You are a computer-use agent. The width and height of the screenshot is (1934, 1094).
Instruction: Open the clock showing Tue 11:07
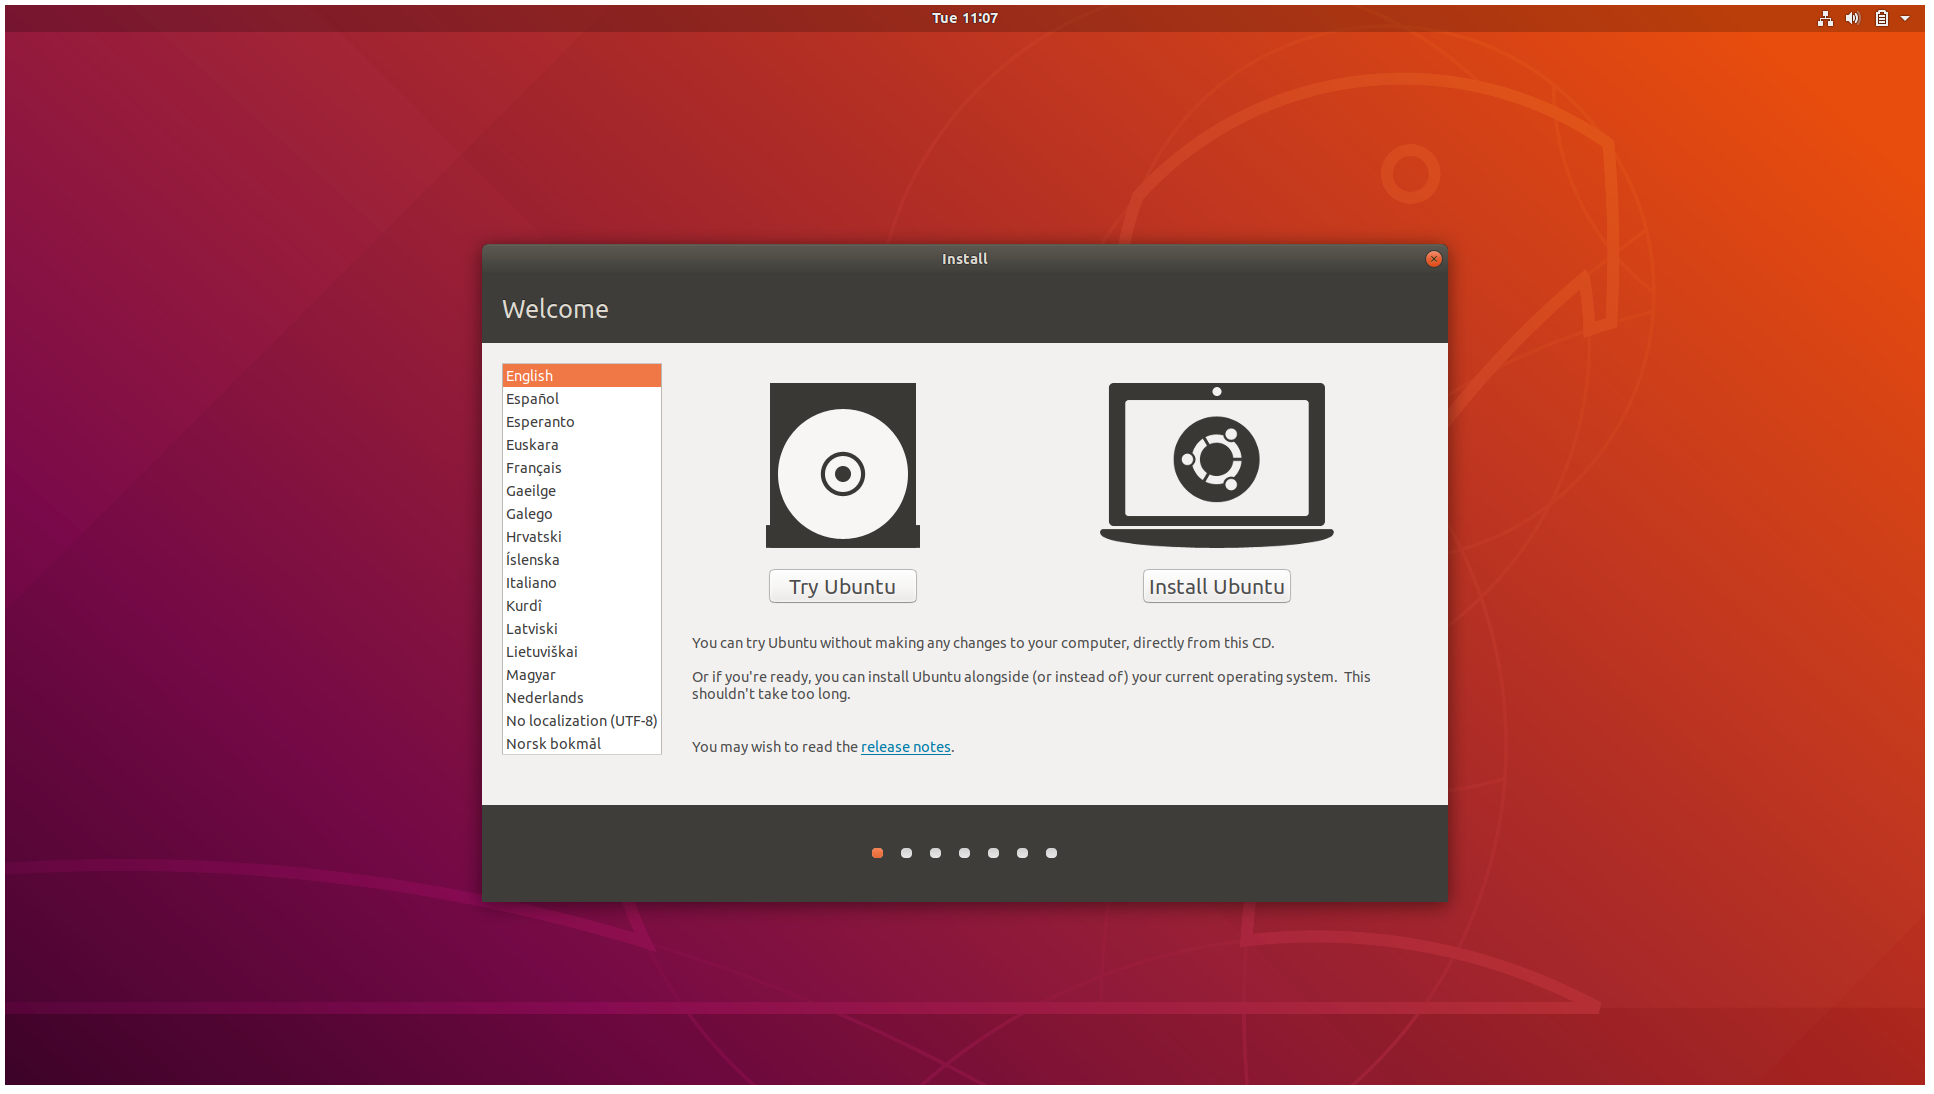click(x=965, y=18)
